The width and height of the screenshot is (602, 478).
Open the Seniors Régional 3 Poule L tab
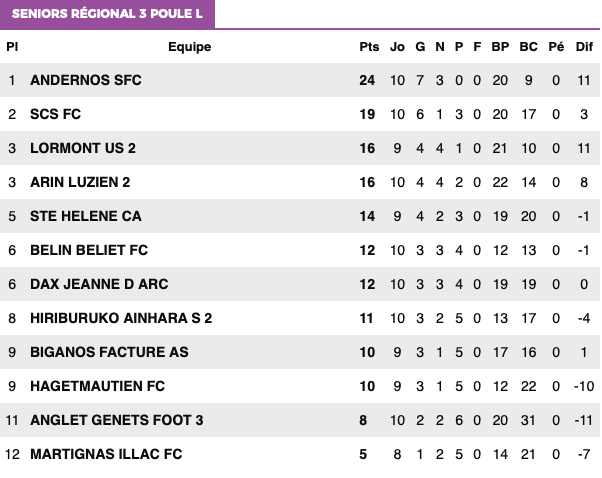tap(107, 14)
